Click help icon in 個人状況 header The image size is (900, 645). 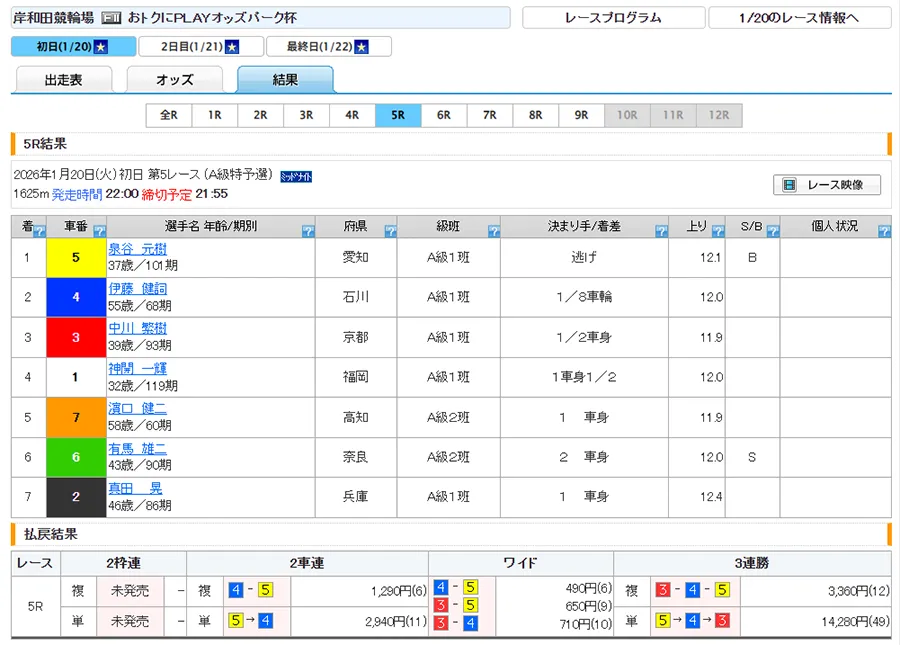pos(884,232)
